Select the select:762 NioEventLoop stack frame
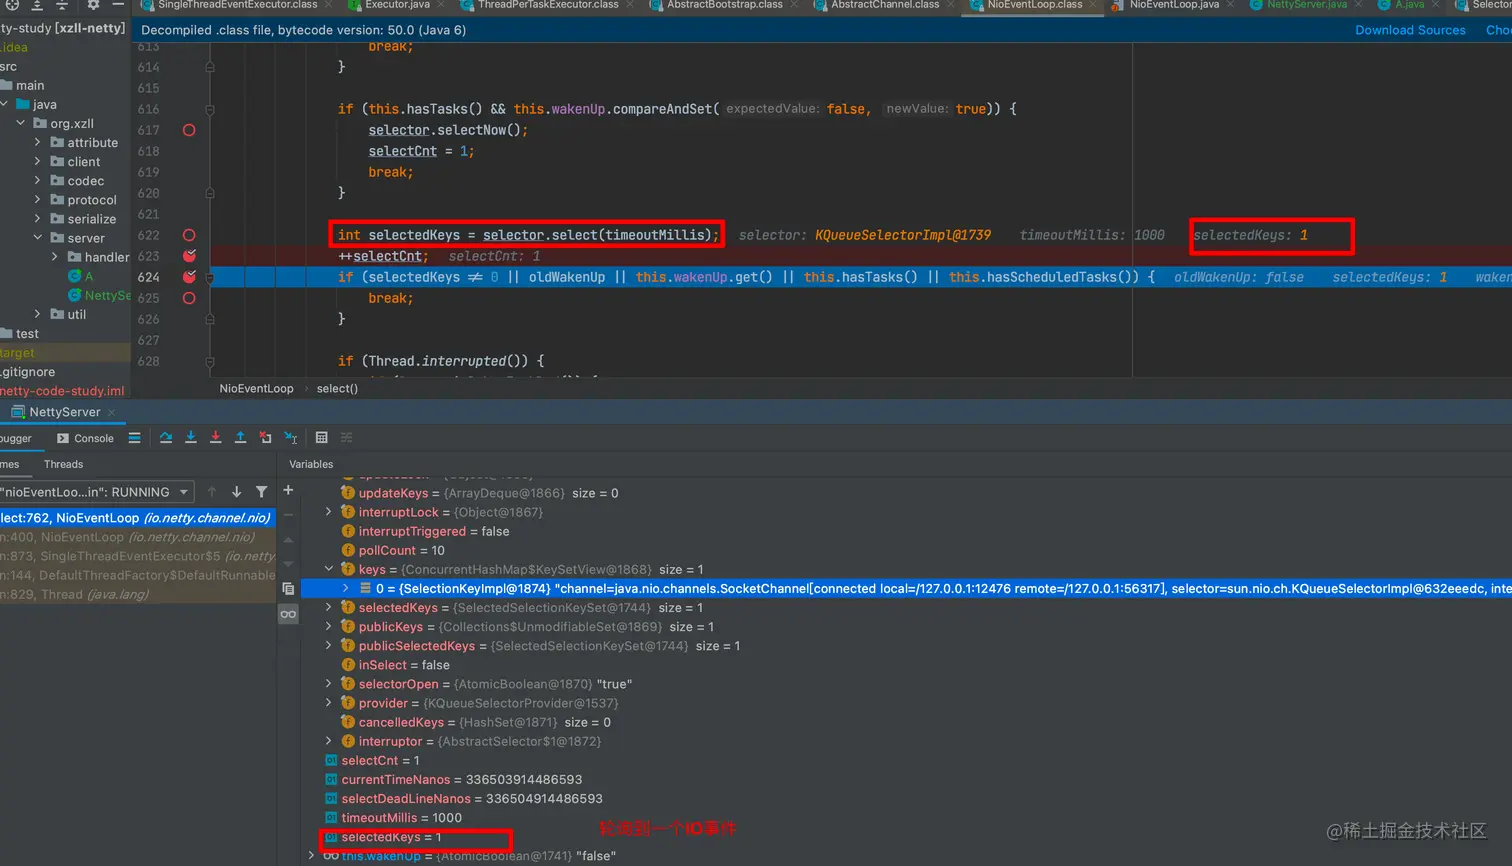The height and width of the screenshot is (866, 1512). pos(137,518)
